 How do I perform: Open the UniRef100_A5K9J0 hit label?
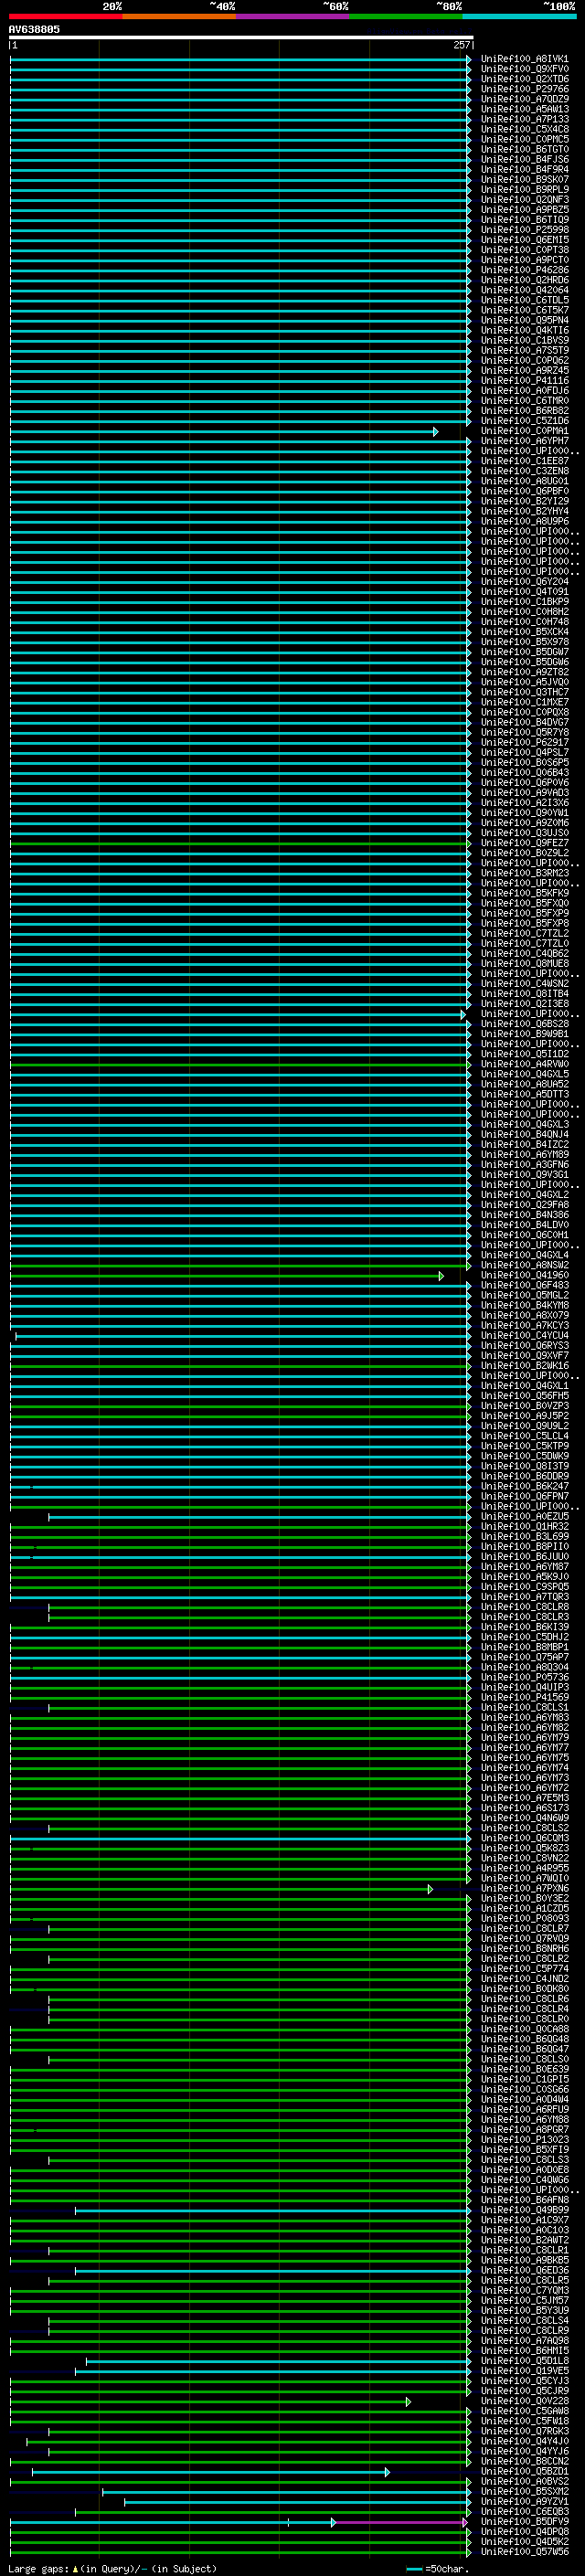click(x=524, y=1576)
